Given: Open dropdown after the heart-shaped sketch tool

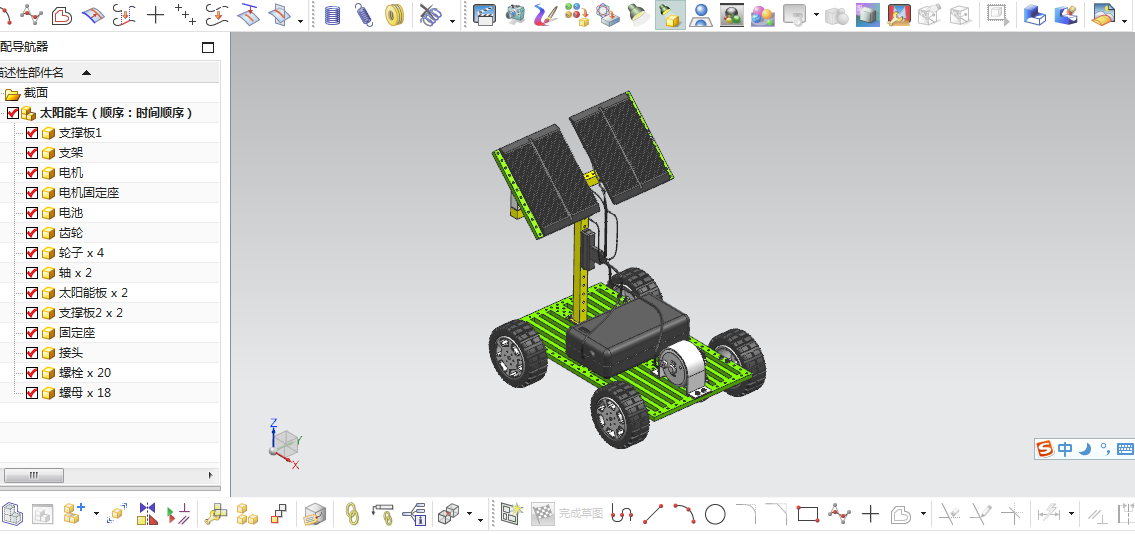Looking at the screenshot, I should [923, 515].
